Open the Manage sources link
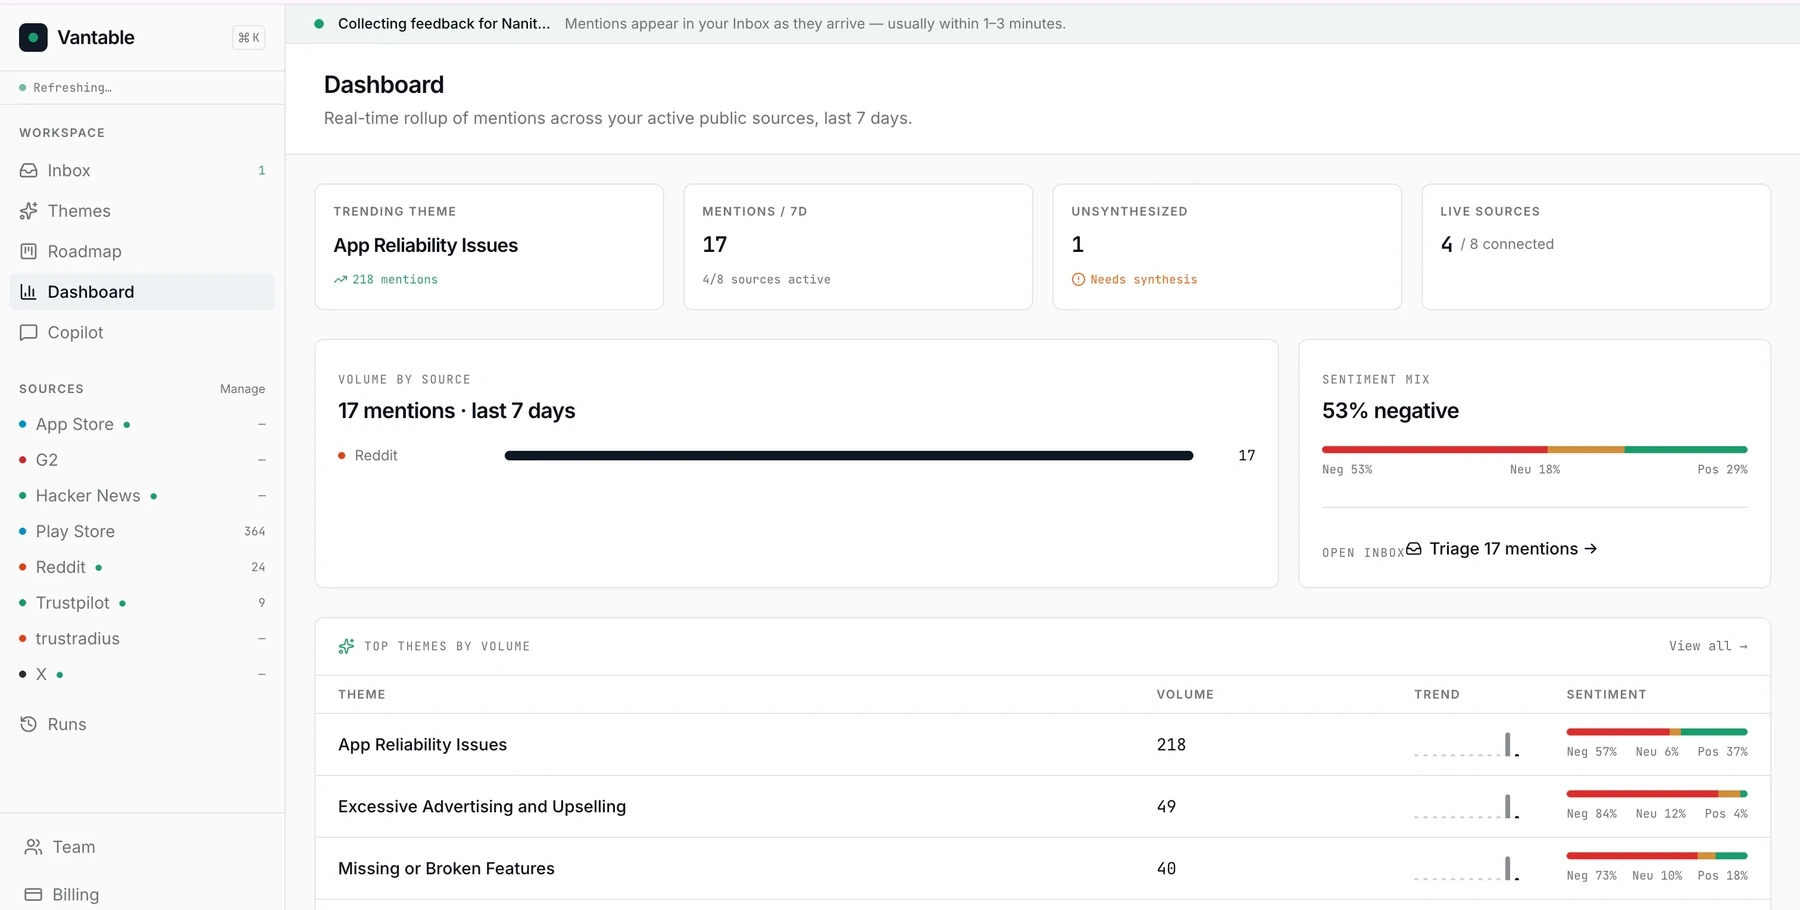The height and width of the screenshot is (910, 1800). pyautogui.click(x=242, y=389)
